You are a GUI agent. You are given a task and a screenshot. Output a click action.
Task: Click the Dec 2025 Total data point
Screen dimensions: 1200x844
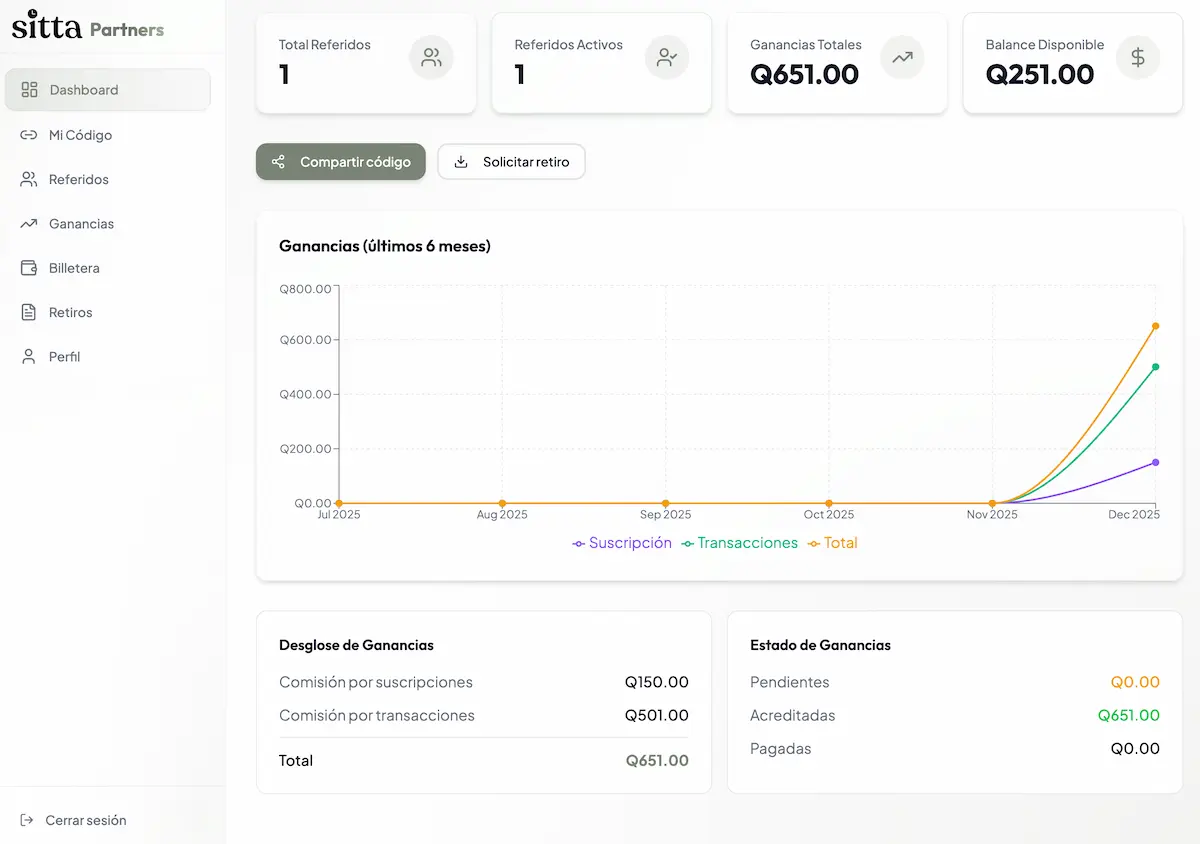click(1155, 326)
